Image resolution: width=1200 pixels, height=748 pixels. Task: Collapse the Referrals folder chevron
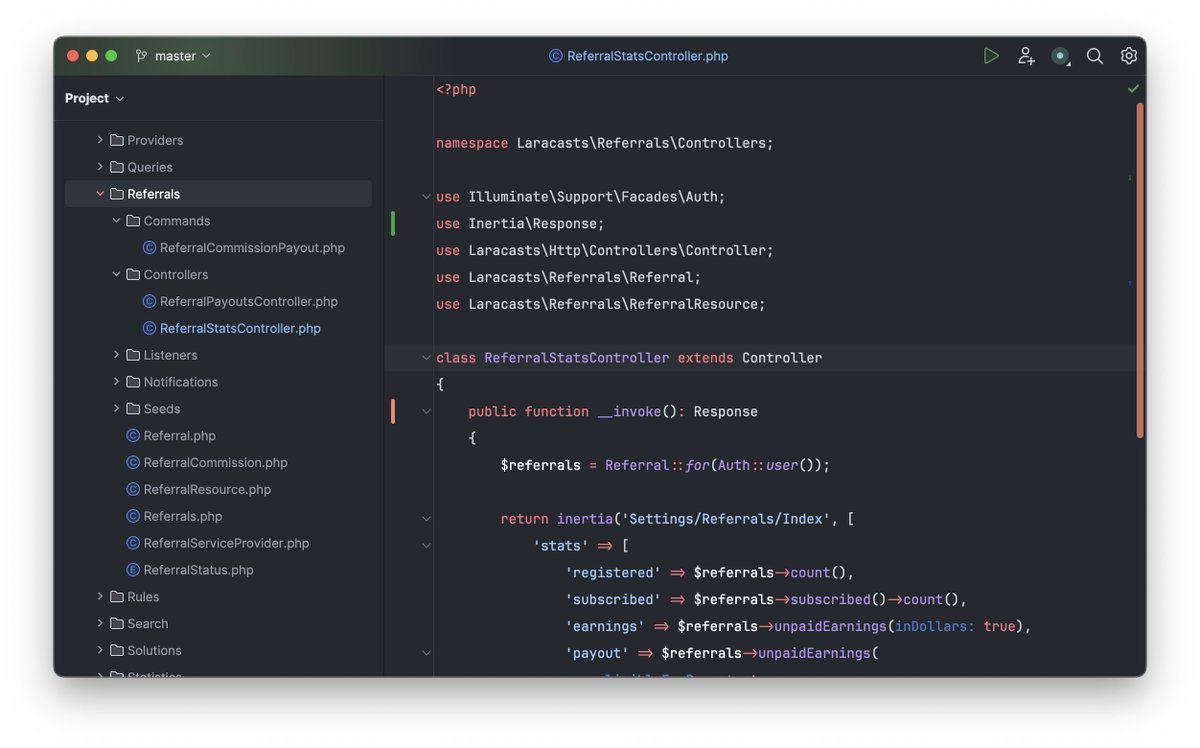coord(100,193)
